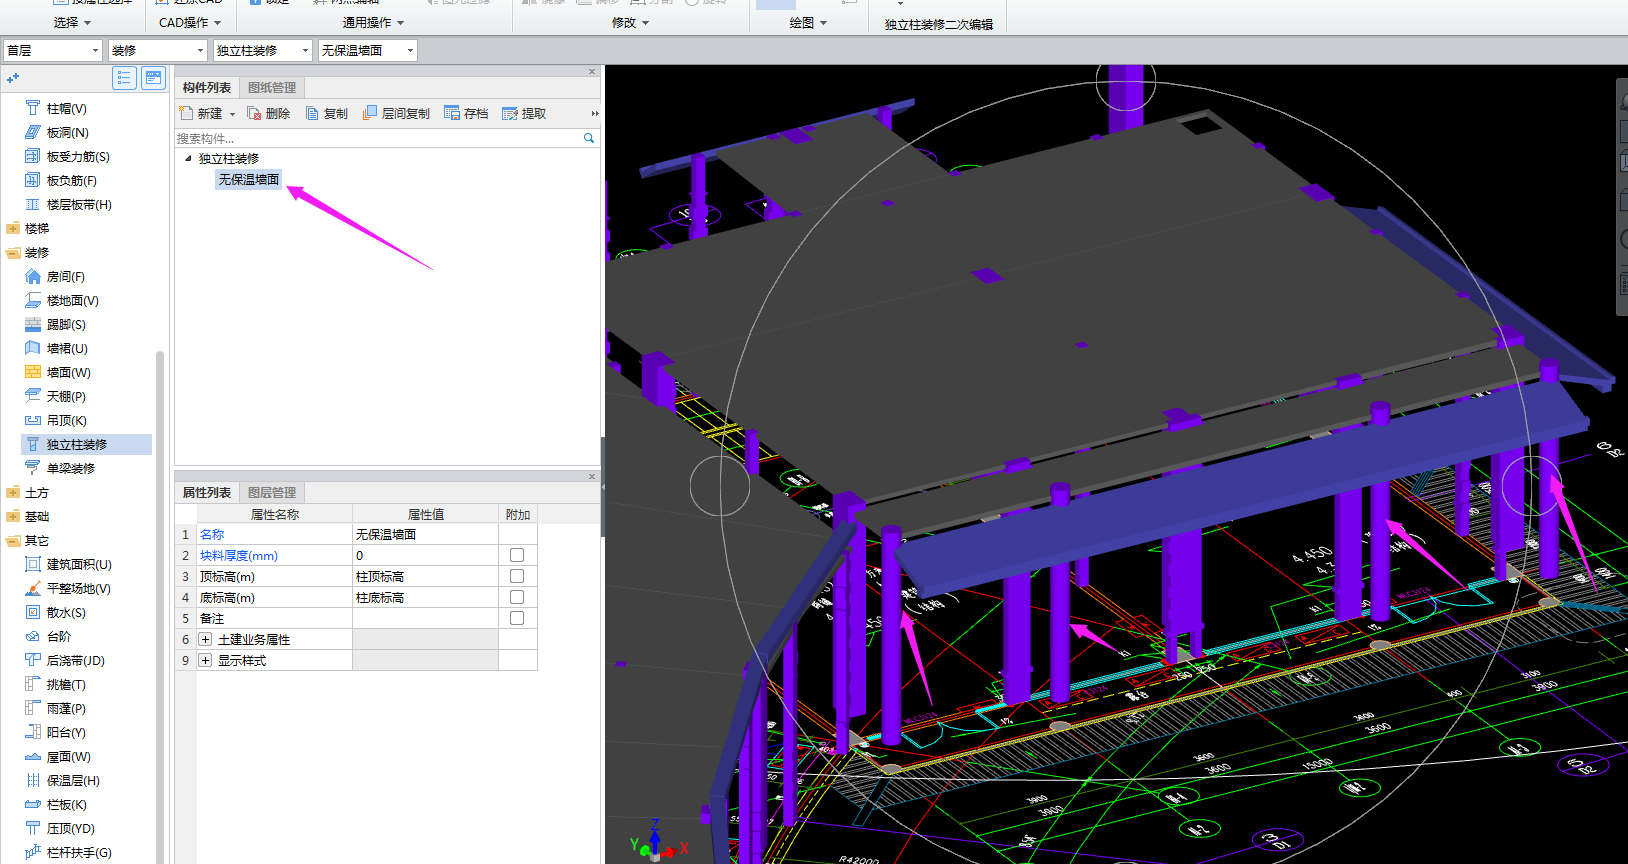The width and height of the screenshot is (1628, 864).
Task: Open 通用操作 ribbon group menu
Action: [x=373, y=22]
